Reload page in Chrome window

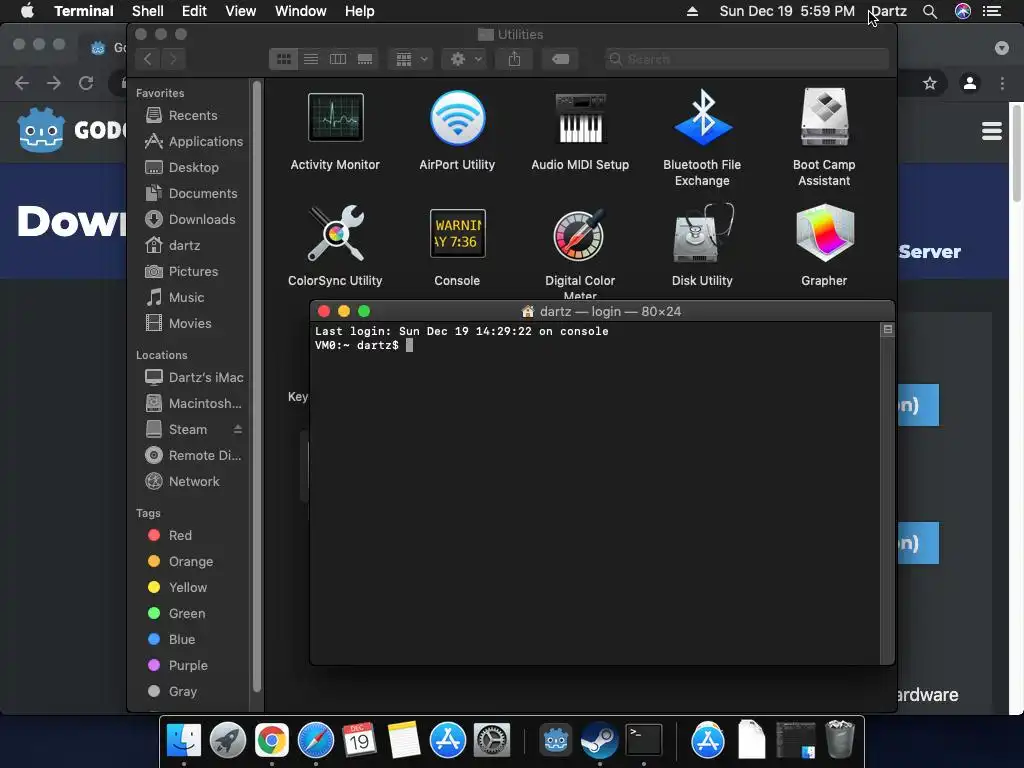86,83
